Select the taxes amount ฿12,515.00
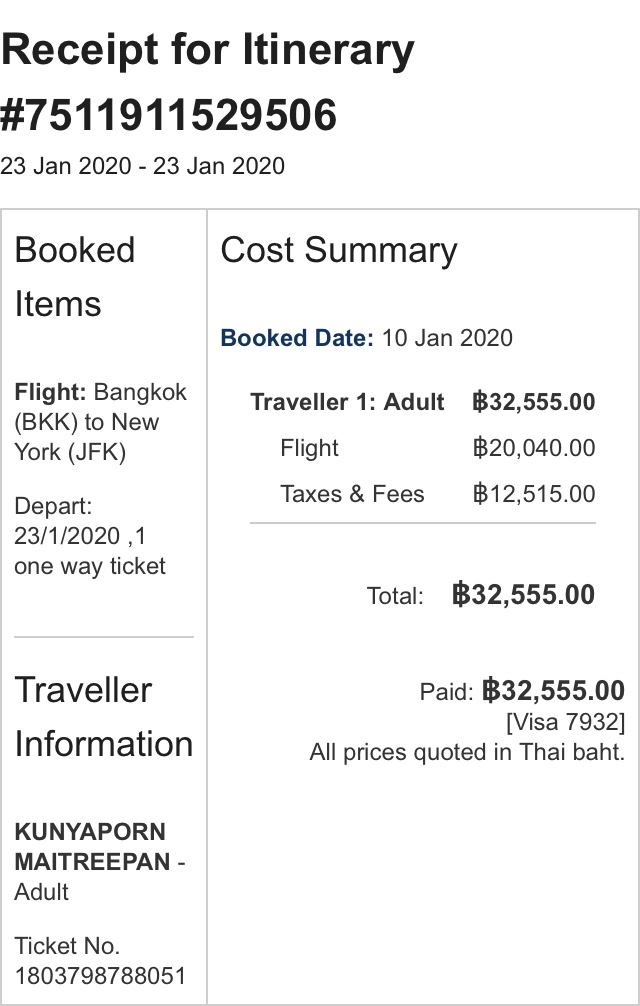 pyautogui.click(x=534, y=494)
